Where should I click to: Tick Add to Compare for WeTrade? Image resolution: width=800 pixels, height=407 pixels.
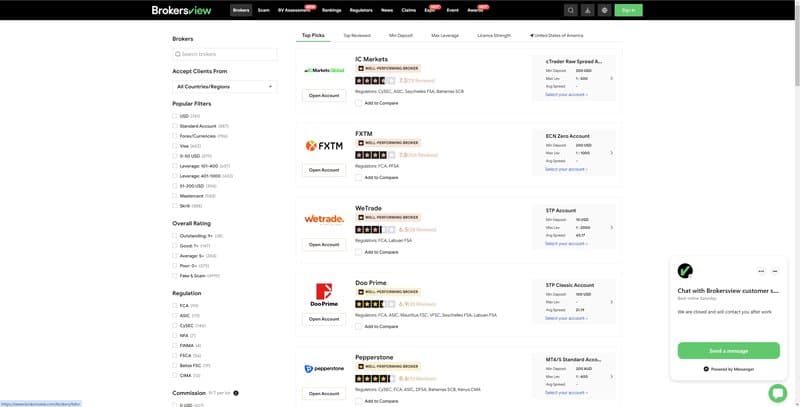pyautogui.click(x=359, y=252)
